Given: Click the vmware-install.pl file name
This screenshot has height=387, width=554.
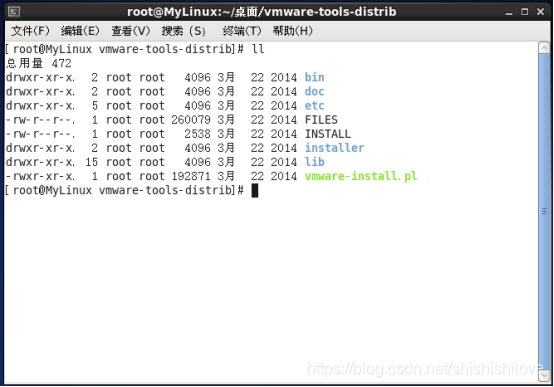Looking at the screenshot, I should [x=361, y=176].
